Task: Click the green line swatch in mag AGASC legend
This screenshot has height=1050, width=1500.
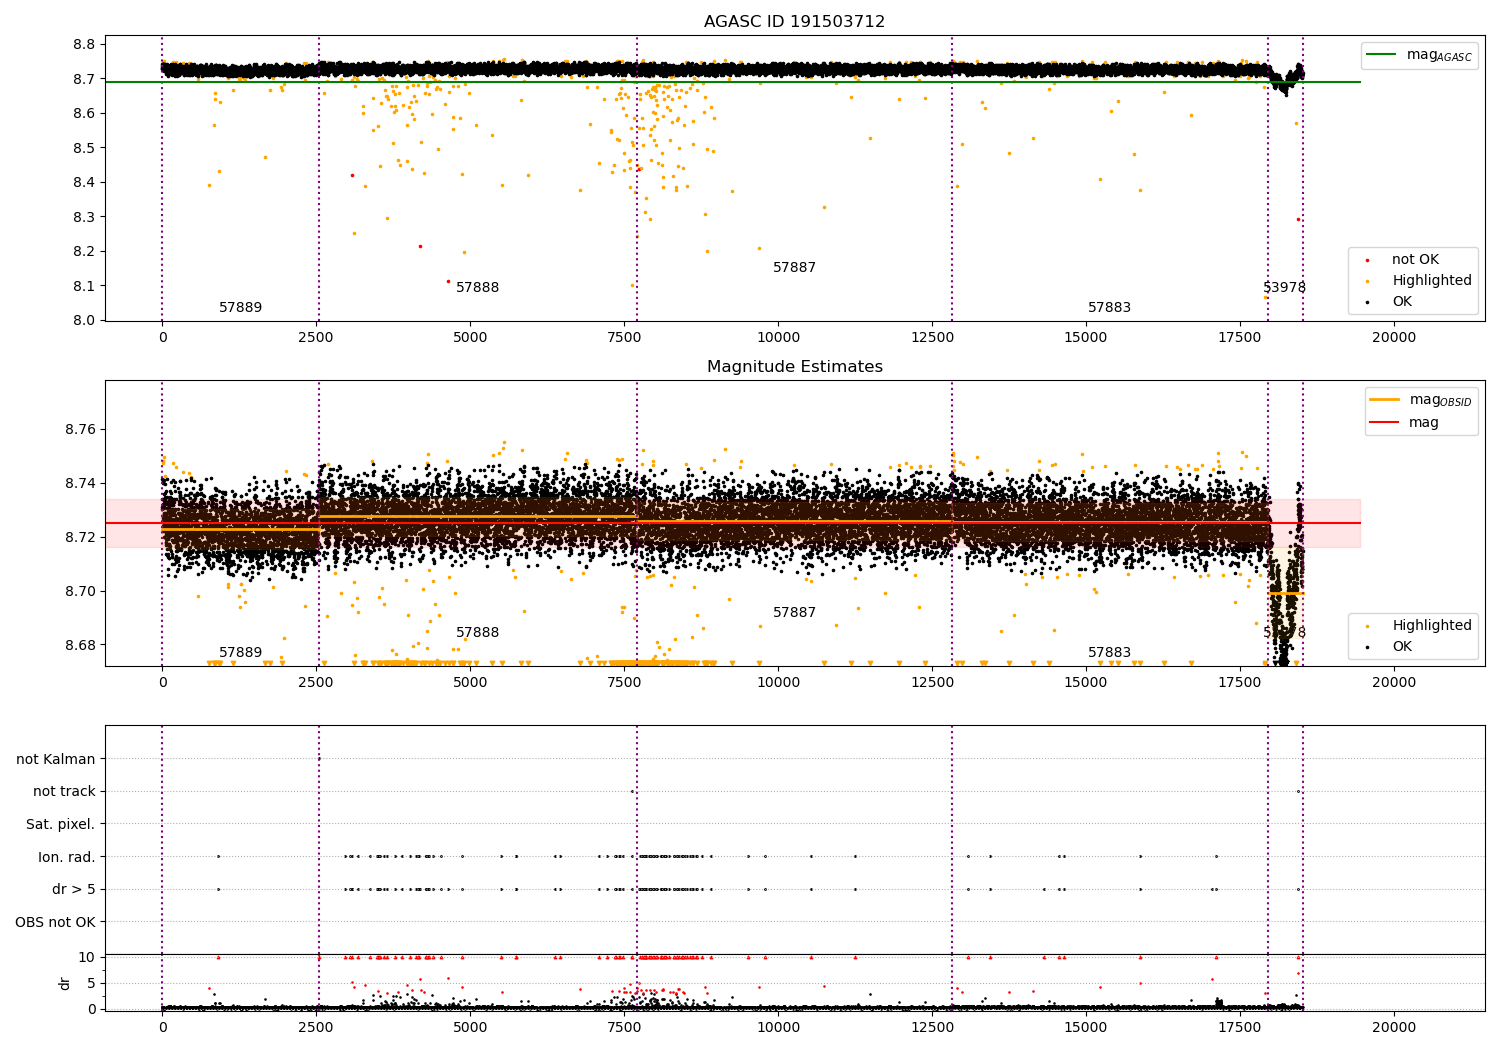Action: tap(1382, 55)
